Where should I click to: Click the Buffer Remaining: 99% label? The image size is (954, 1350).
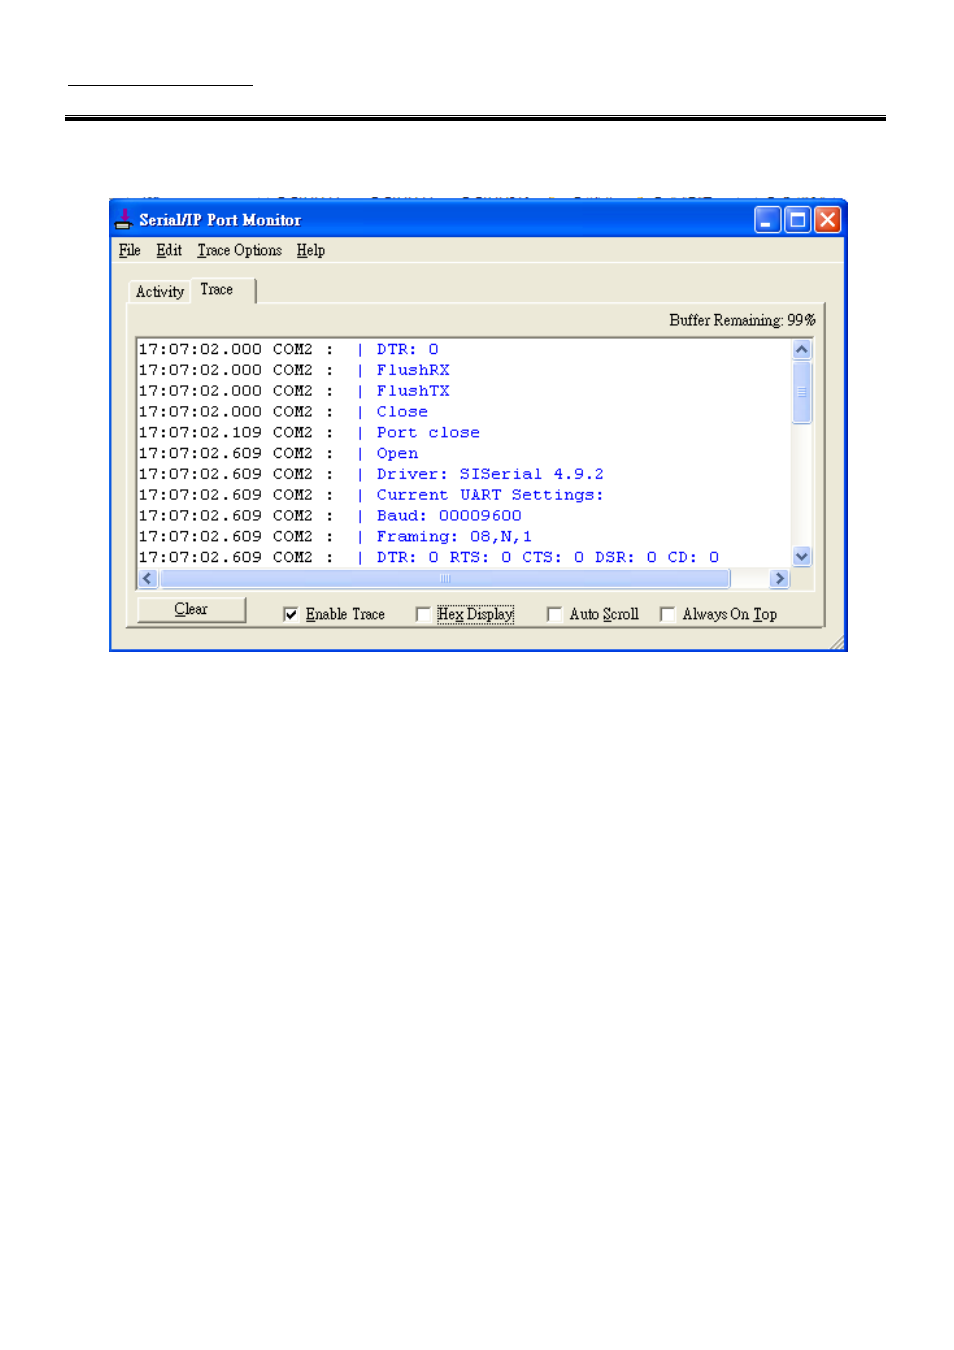742,320
